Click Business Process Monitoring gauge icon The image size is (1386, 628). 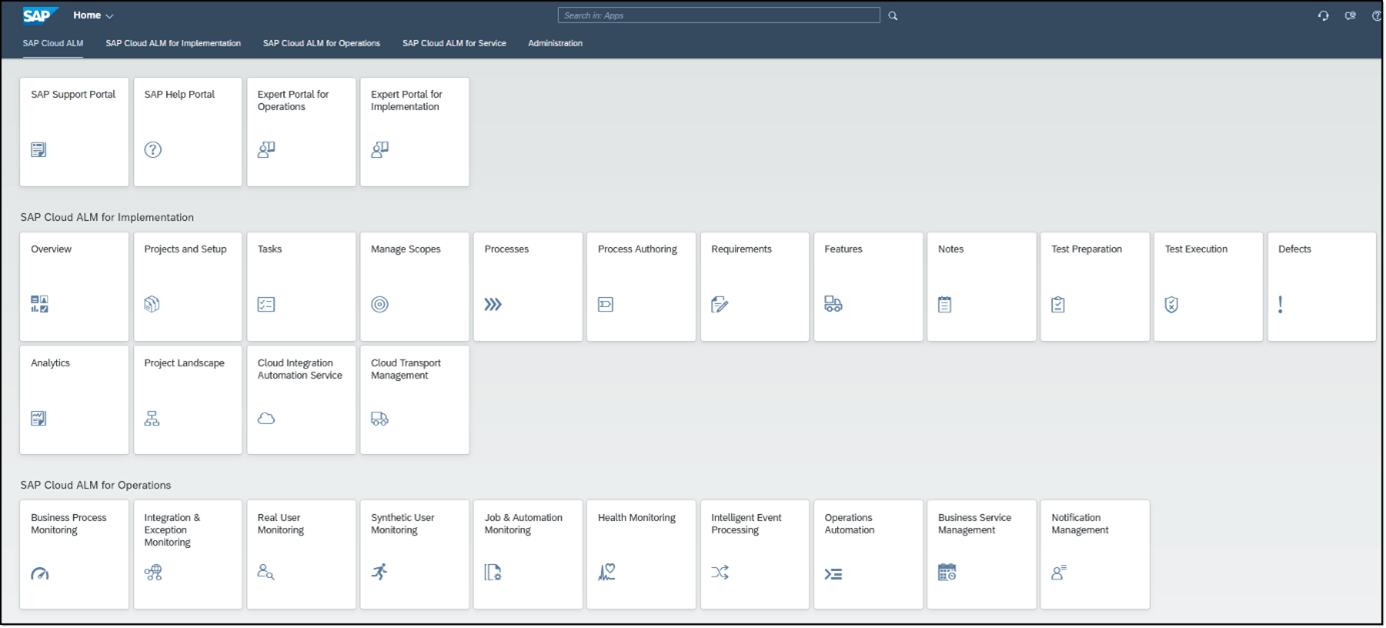coord(39,573)
